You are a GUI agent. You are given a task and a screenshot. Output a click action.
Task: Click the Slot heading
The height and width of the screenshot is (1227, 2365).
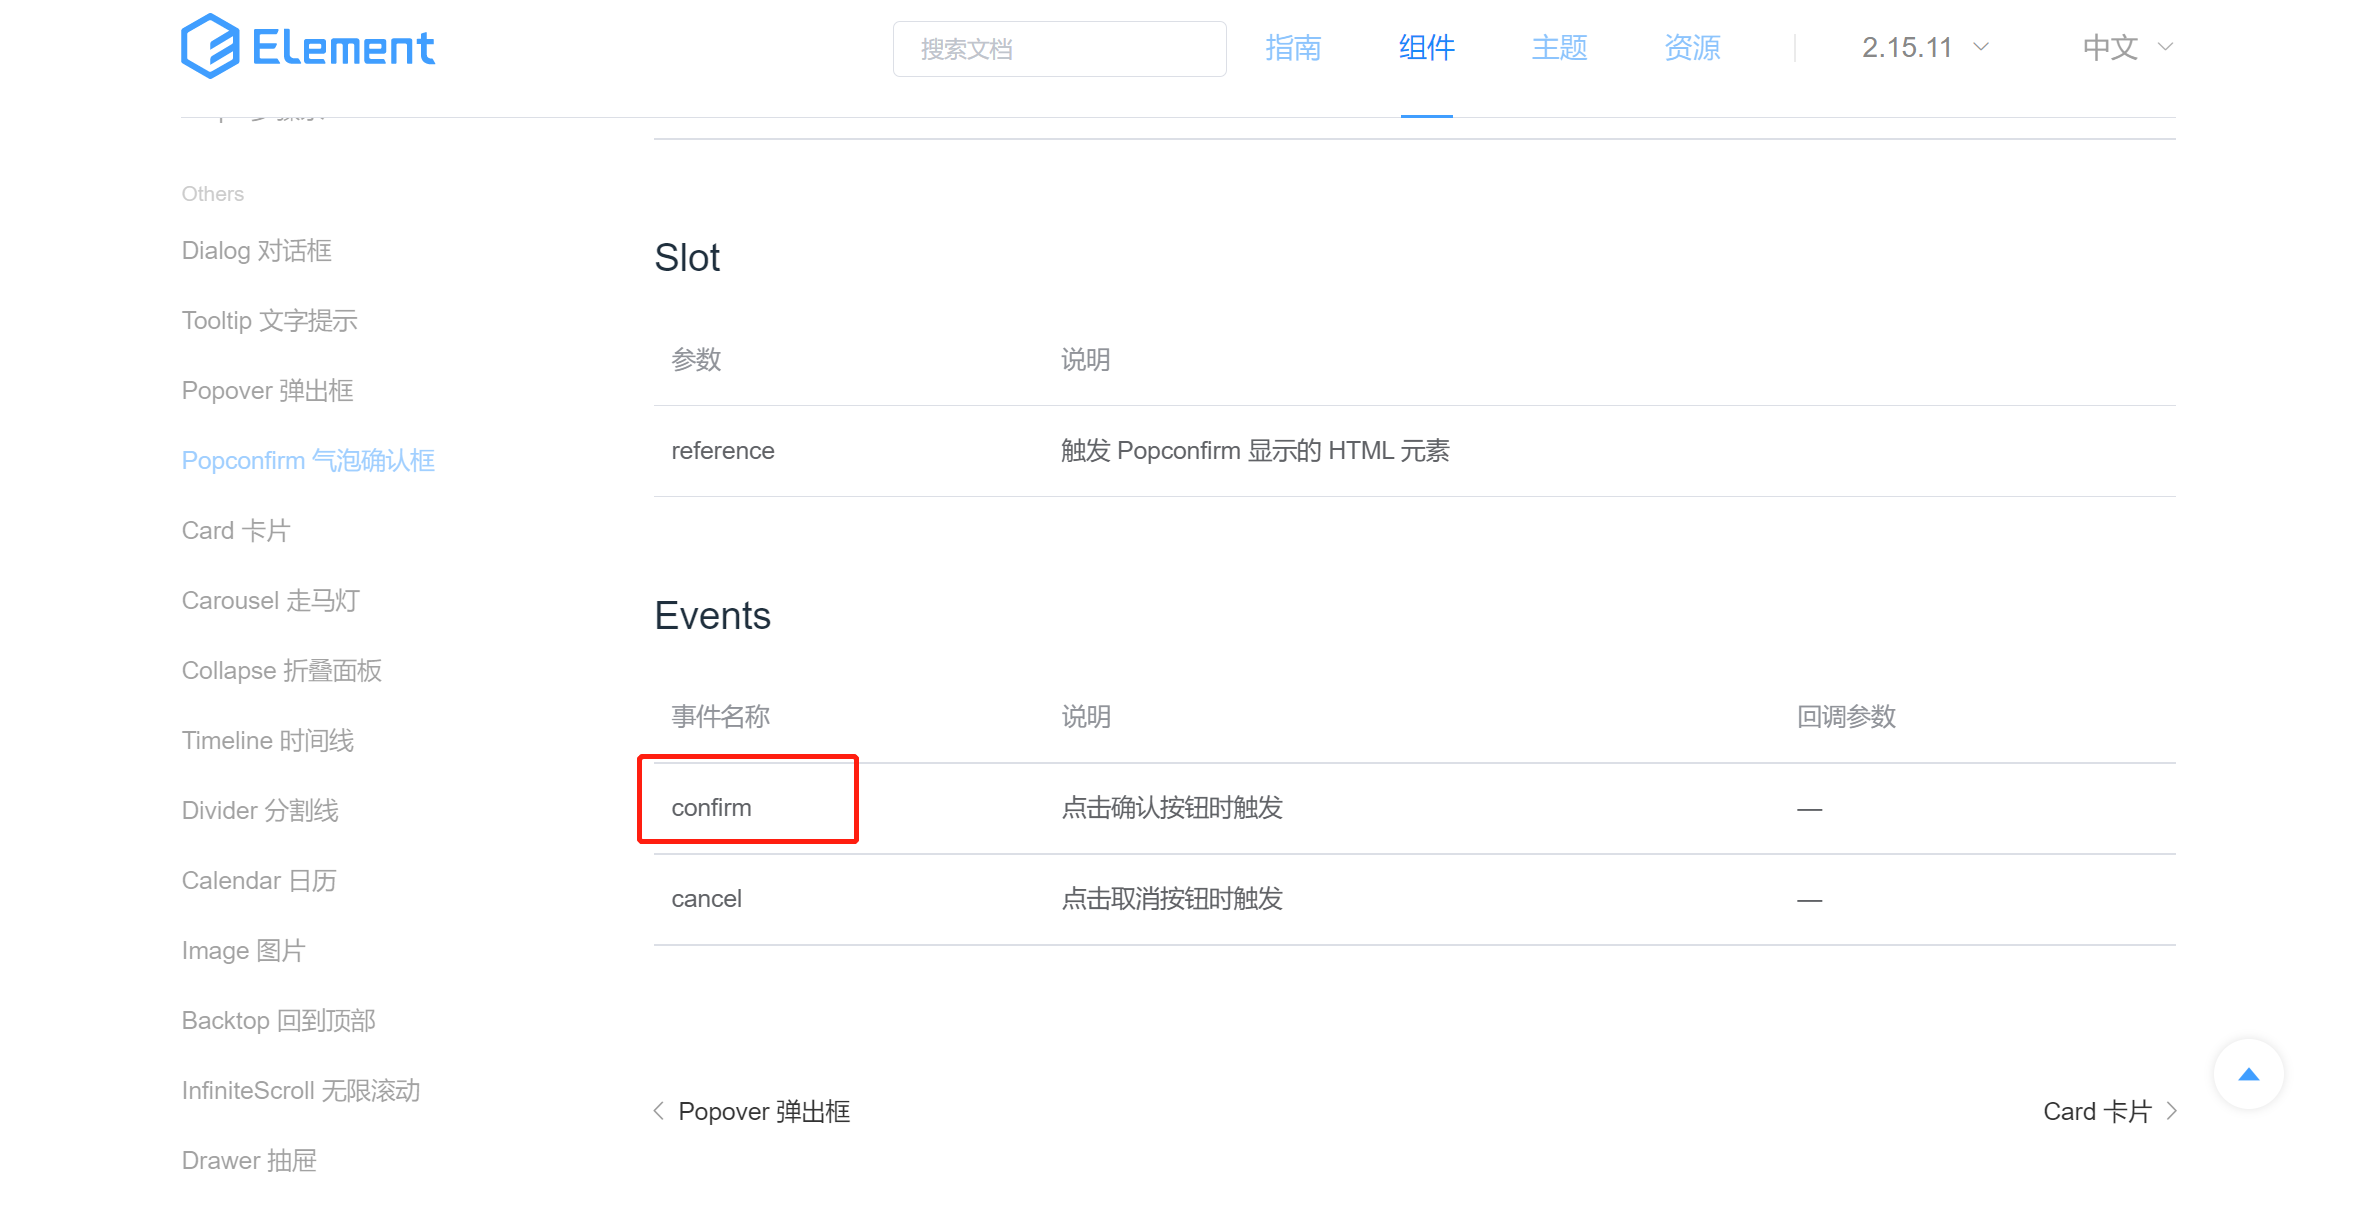click(687, 258)
